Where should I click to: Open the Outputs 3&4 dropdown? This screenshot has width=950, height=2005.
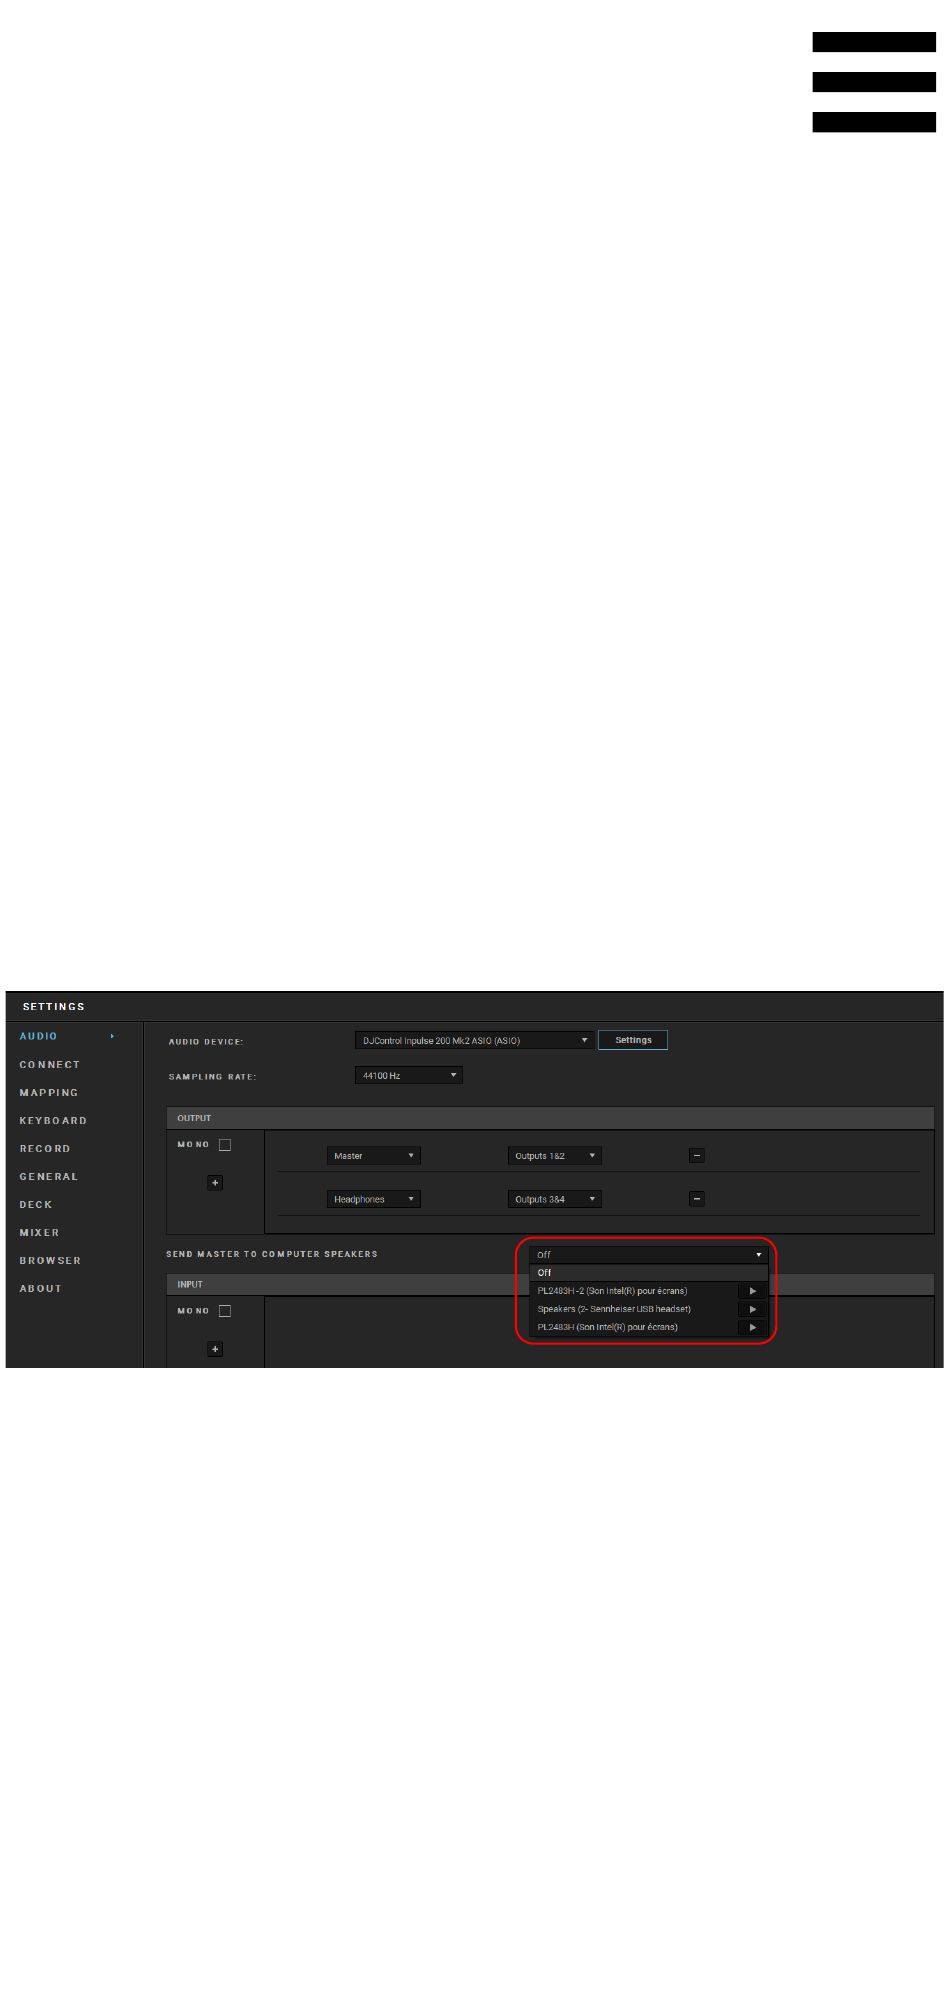(x=555, y=1199)
